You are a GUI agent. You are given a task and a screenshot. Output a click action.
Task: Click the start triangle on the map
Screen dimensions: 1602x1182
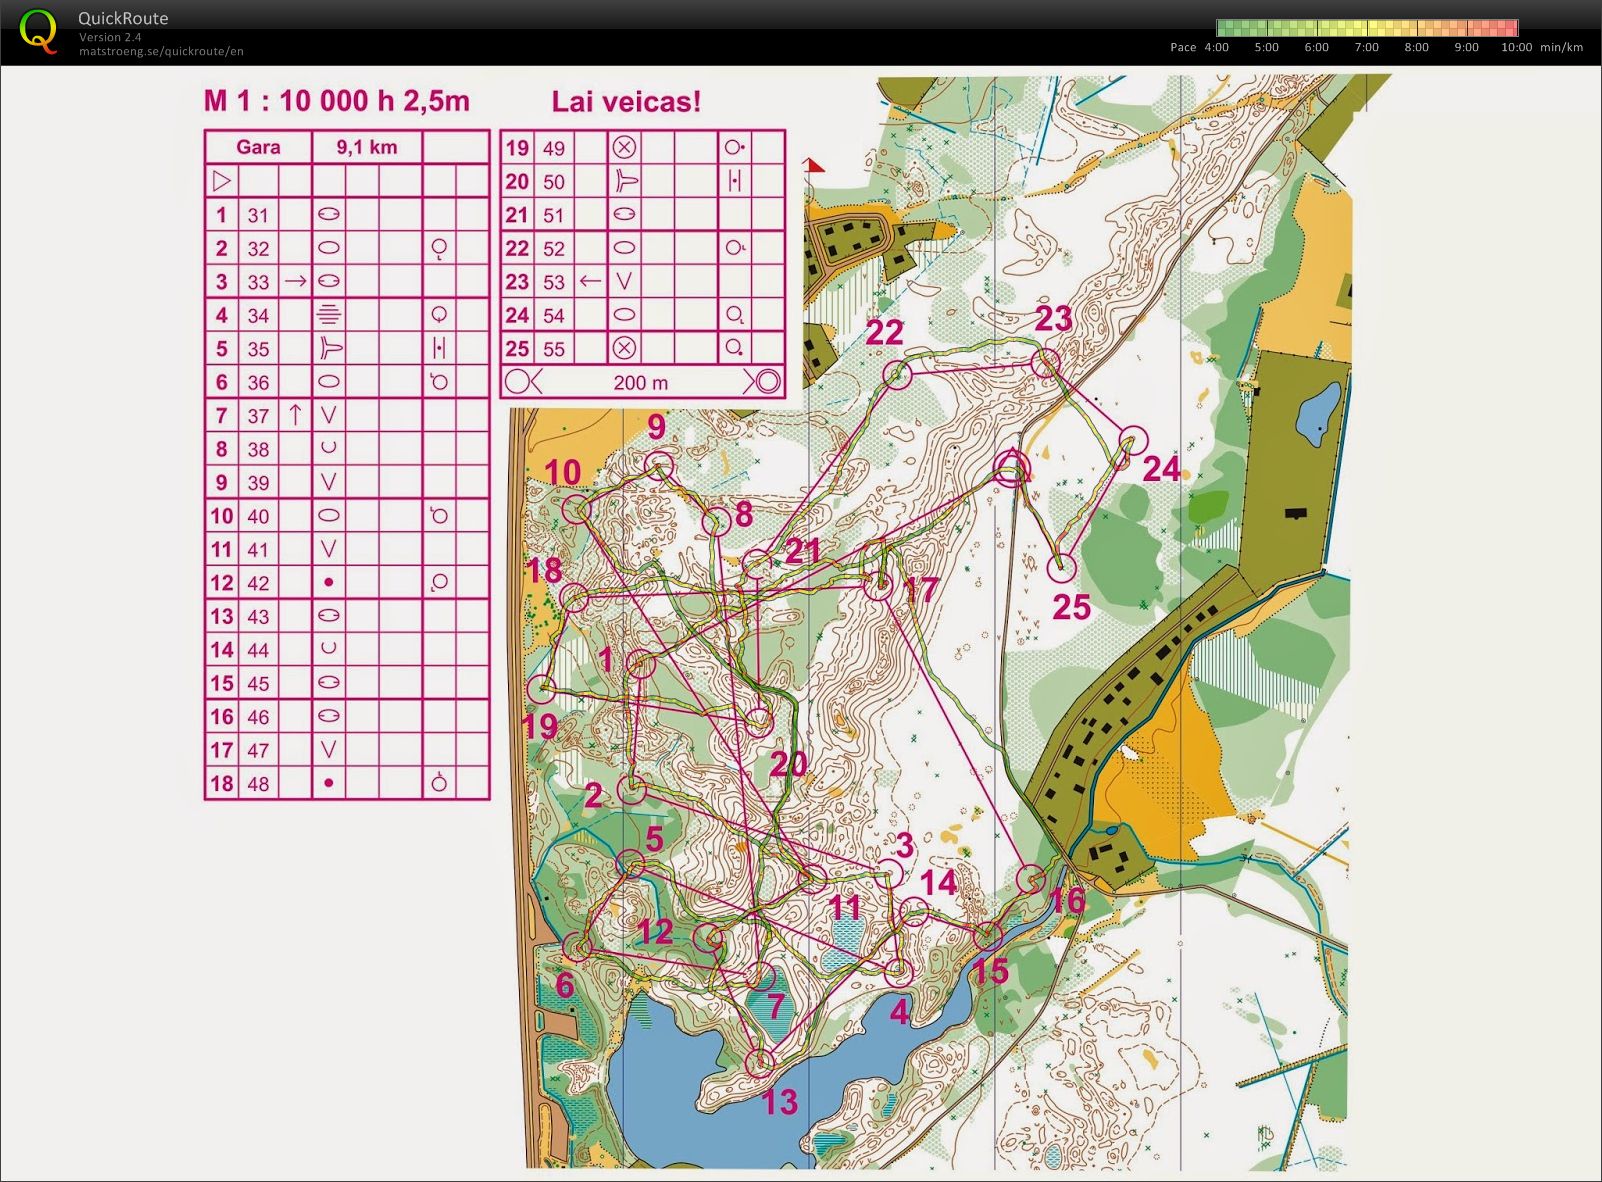coord(1011,468)
